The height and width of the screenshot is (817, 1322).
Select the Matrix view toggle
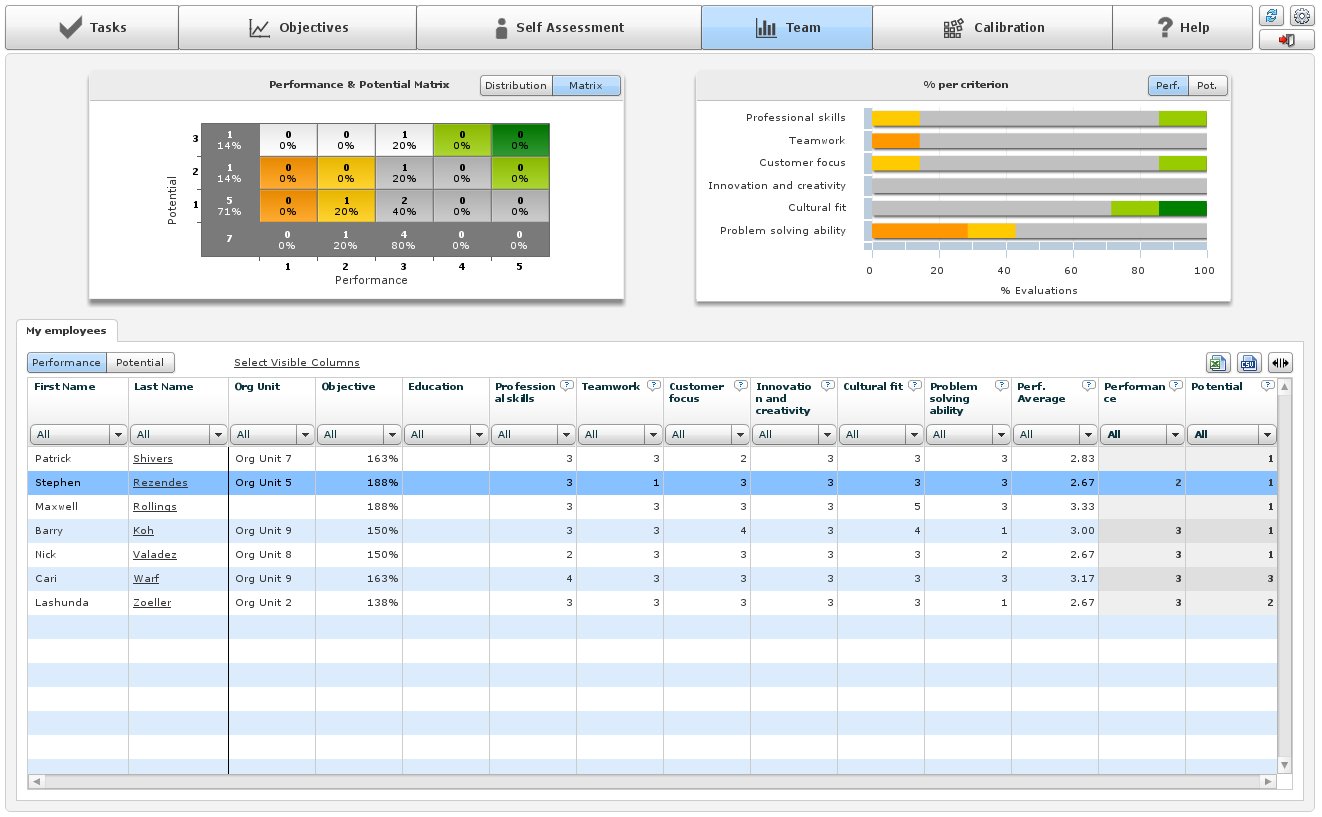pos(586,86)
